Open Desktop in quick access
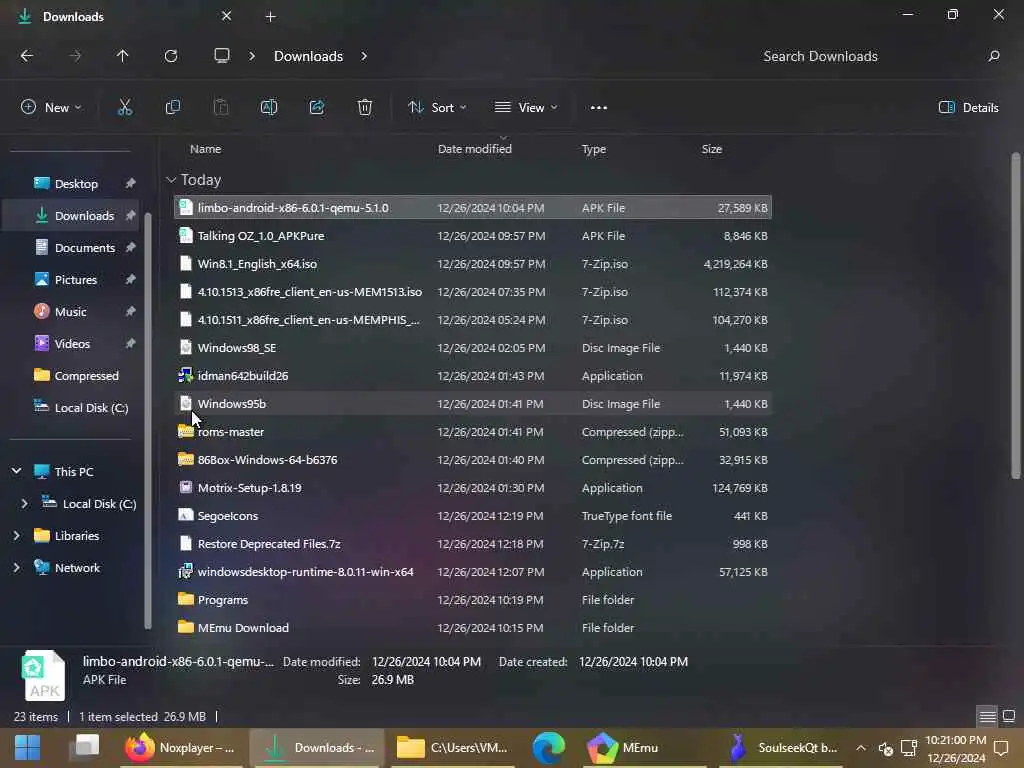The width and height of the screenshot is (1024, 768). 74,184
